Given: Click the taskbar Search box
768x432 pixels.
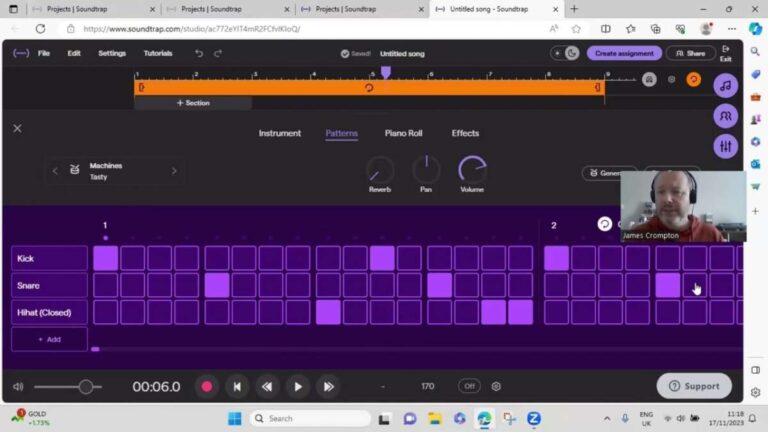Looking at the screenshot, I should coord(310,418).
